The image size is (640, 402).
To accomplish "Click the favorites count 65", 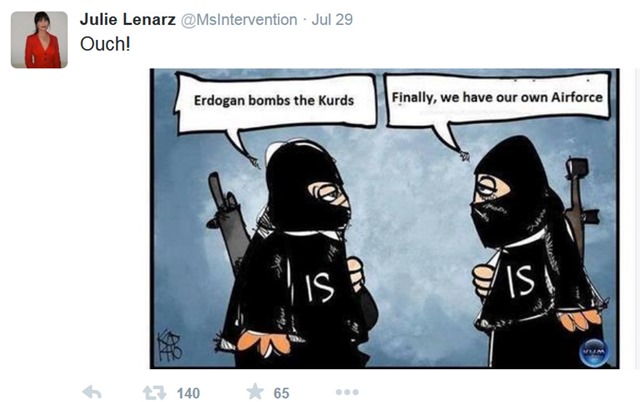I will [x=281, y=393].
